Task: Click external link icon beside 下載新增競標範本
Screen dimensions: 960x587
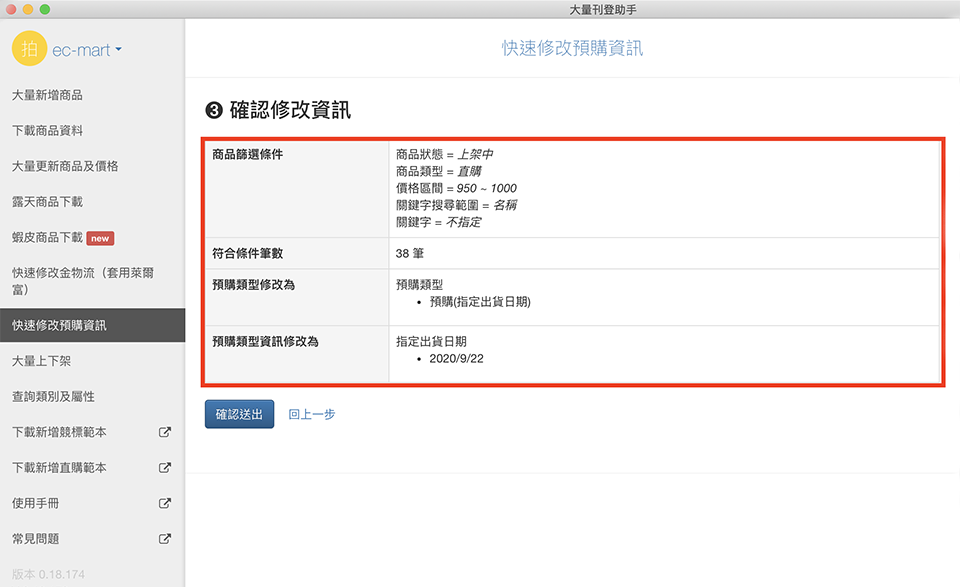Action: [165, 432]
